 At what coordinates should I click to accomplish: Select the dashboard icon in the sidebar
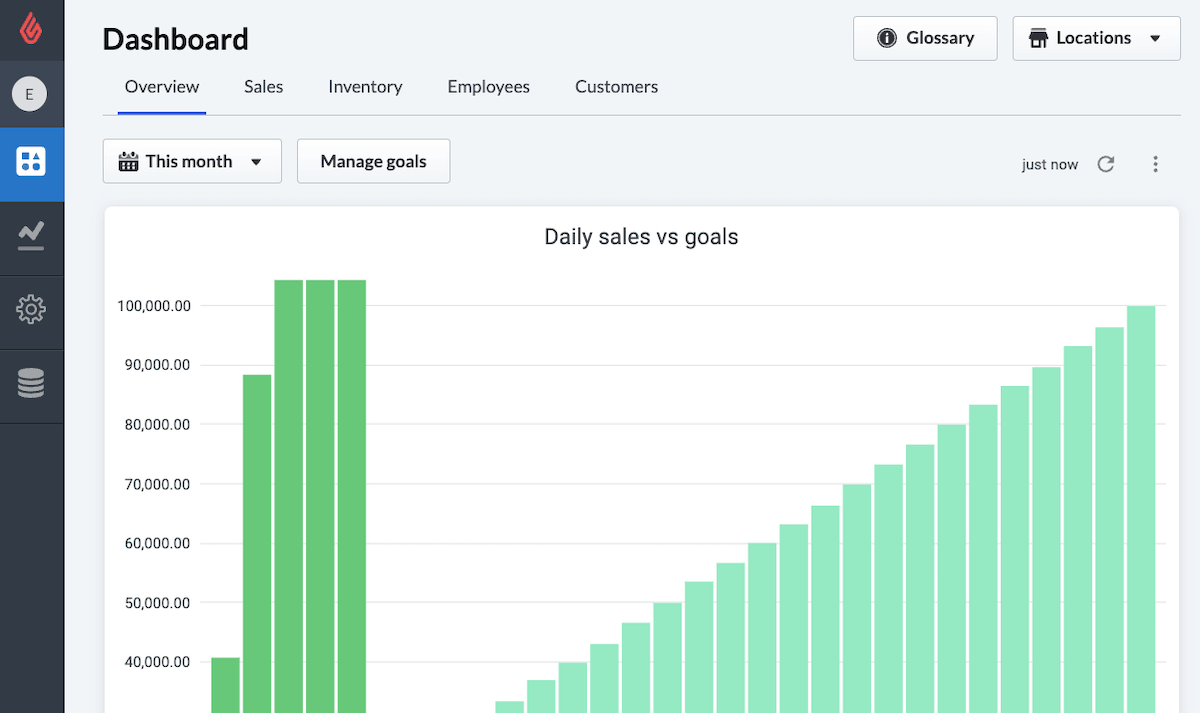point(31,162)
